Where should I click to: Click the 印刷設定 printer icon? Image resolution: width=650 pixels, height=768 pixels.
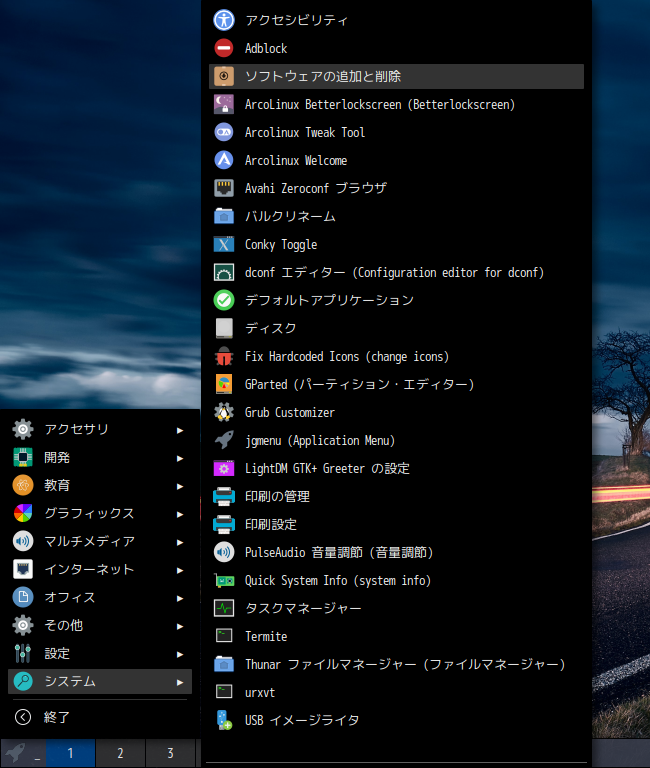[224, 525]
